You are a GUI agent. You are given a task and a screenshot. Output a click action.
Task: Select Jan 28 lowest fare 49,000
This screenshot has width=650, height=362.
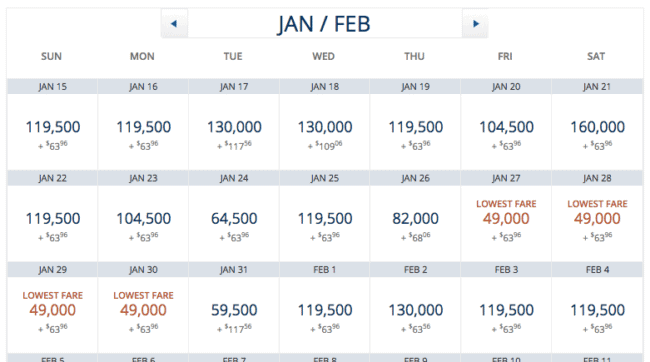click(597, 223)
